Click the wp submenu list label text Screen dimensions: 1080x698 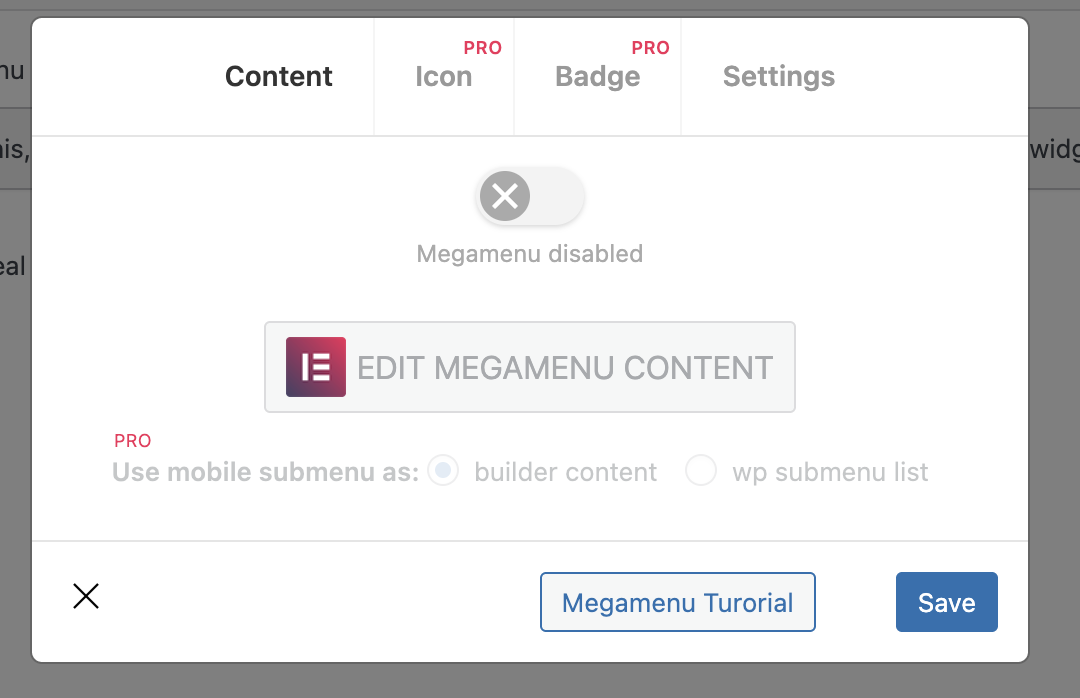(x=830, y=473)
